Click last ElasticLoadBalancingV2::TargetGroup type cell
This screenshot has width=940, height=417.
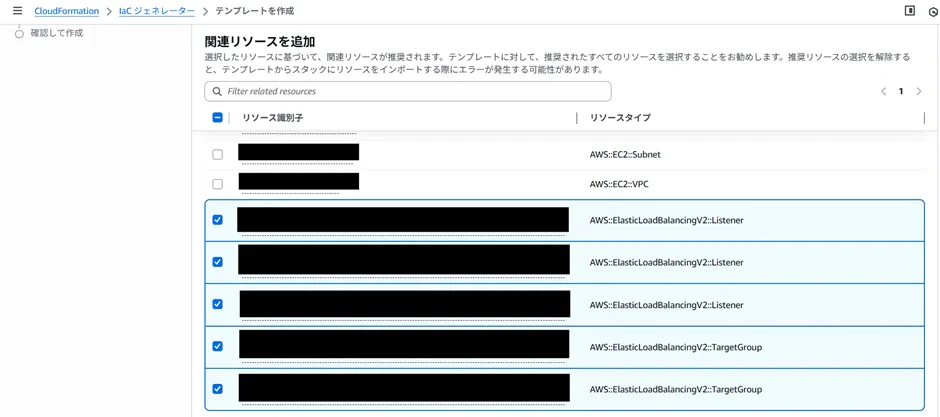[x=676, y=389]
